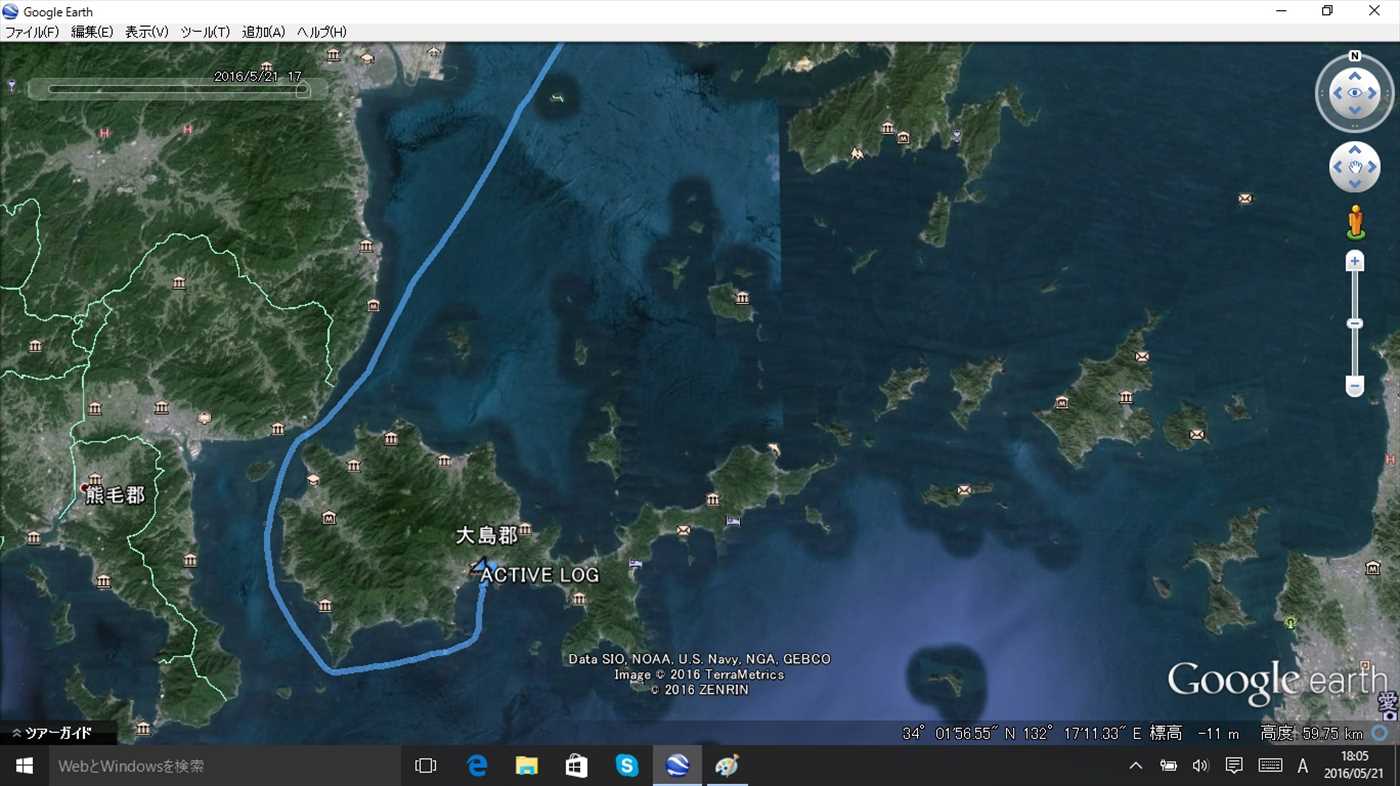This screenshot has width=1400, height=786.
Task: Open the ヘルプ(H) menu
Action: point(322,32)
